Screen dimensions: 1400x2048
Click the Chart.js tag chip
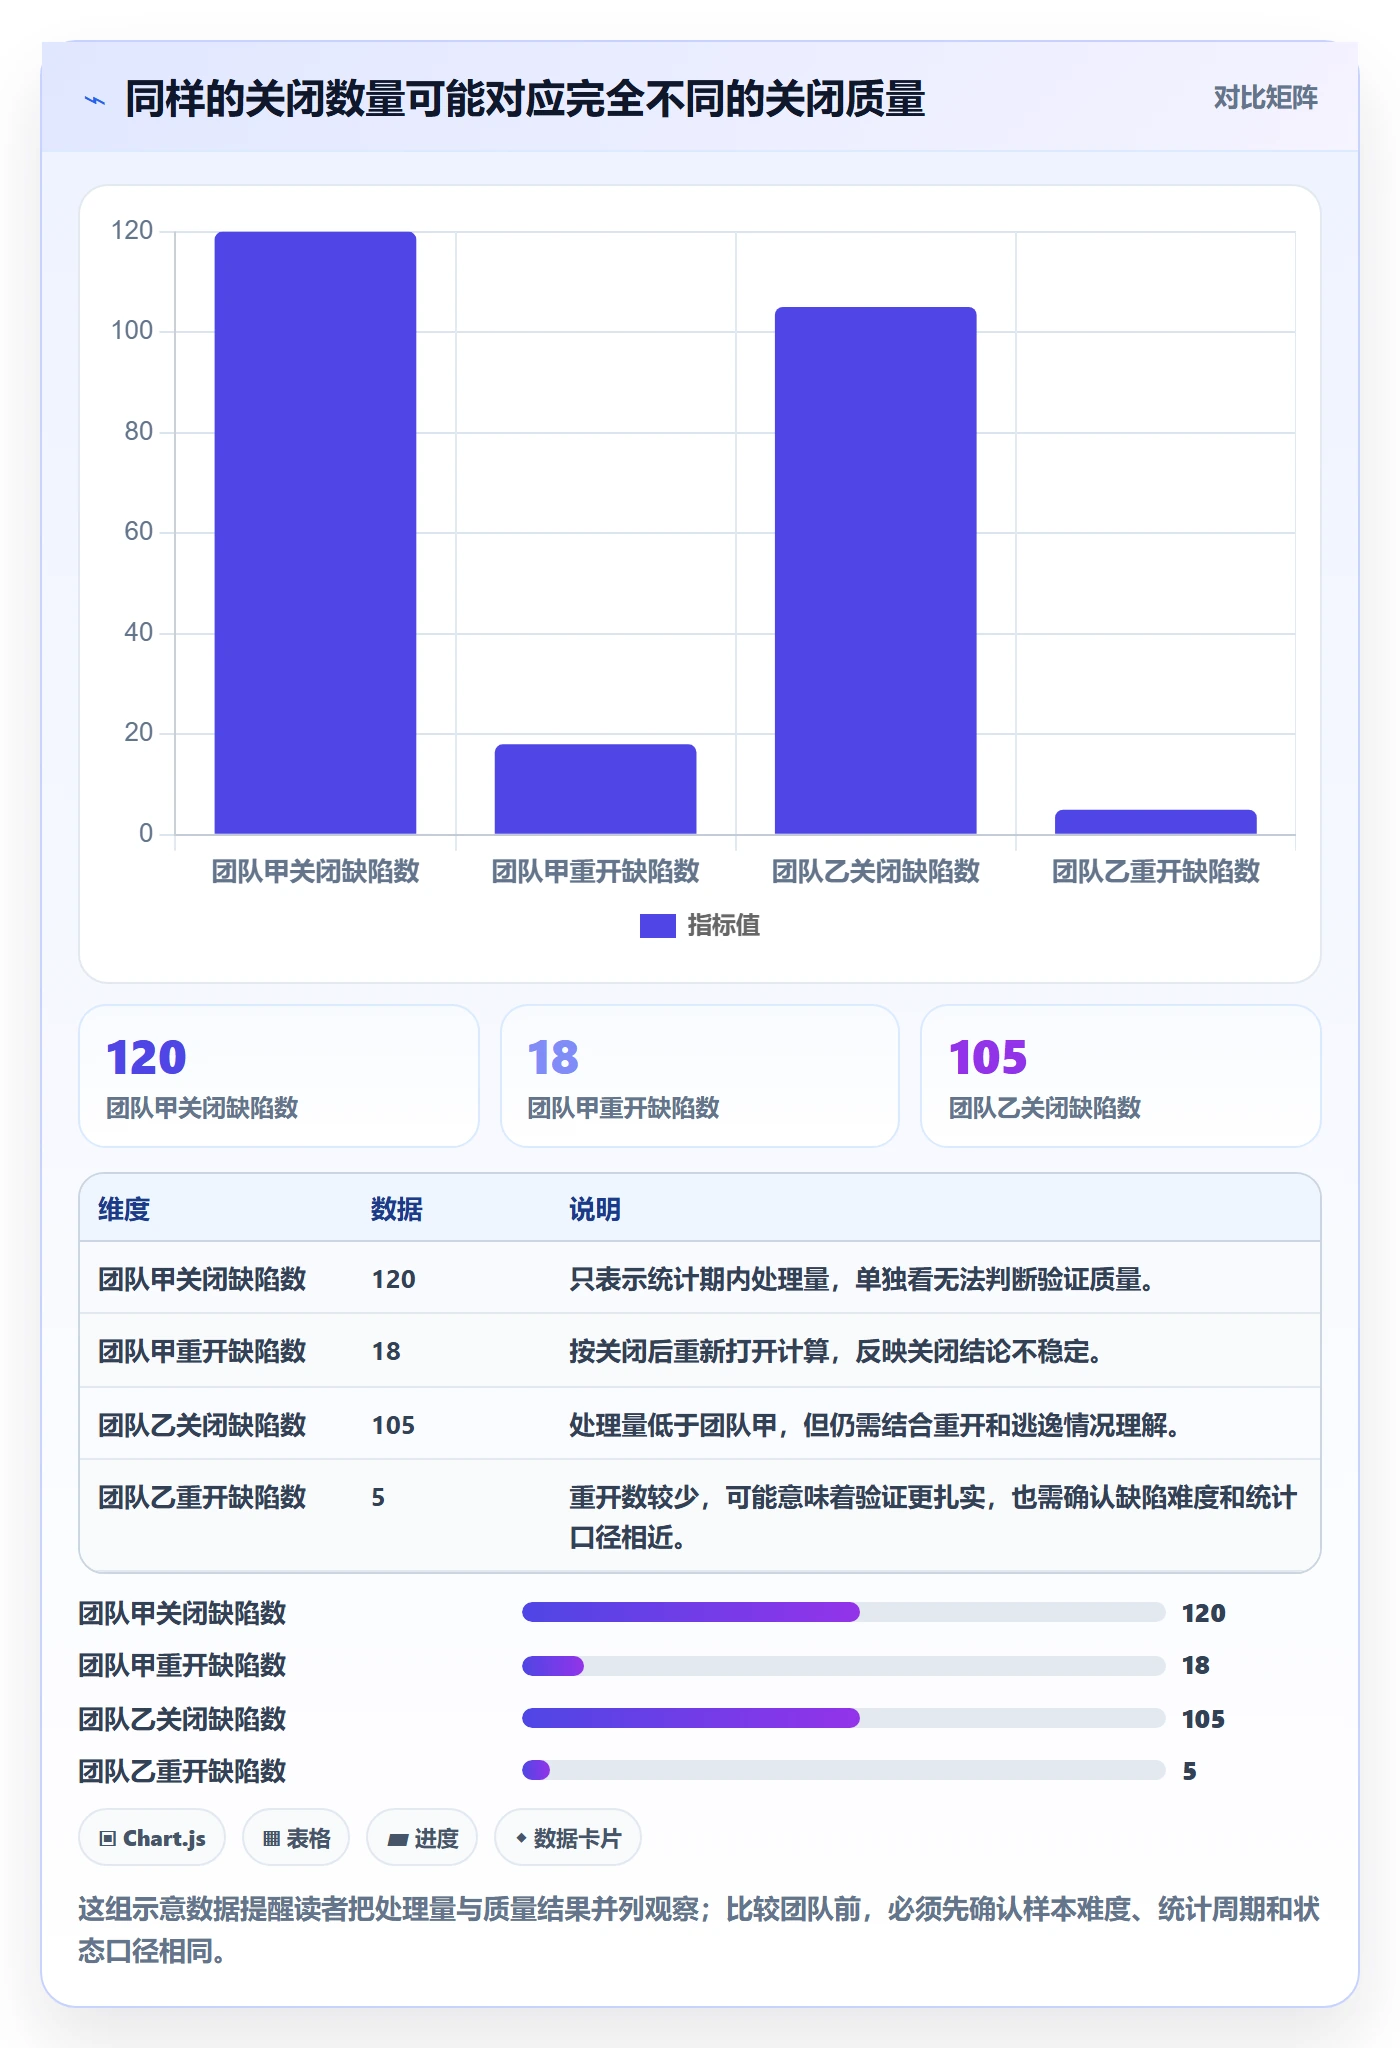pos(152,1838)
